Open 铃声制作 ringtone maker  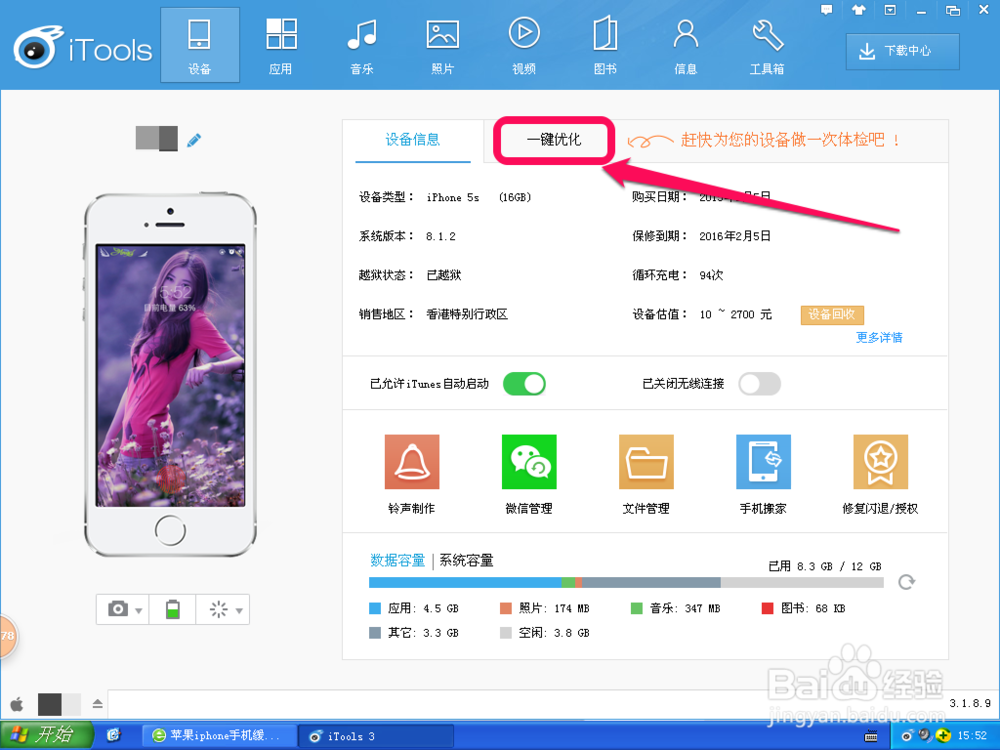[x=412, y=474]
